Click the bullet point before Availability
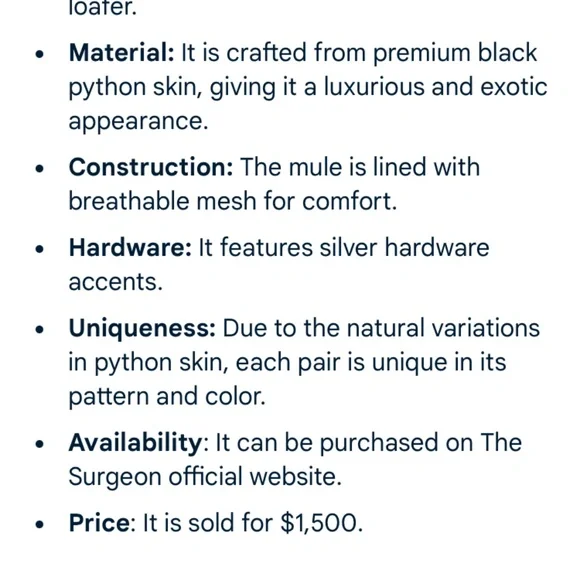The height and width of the screenshot is (580, 580). (x=39, y=444)
